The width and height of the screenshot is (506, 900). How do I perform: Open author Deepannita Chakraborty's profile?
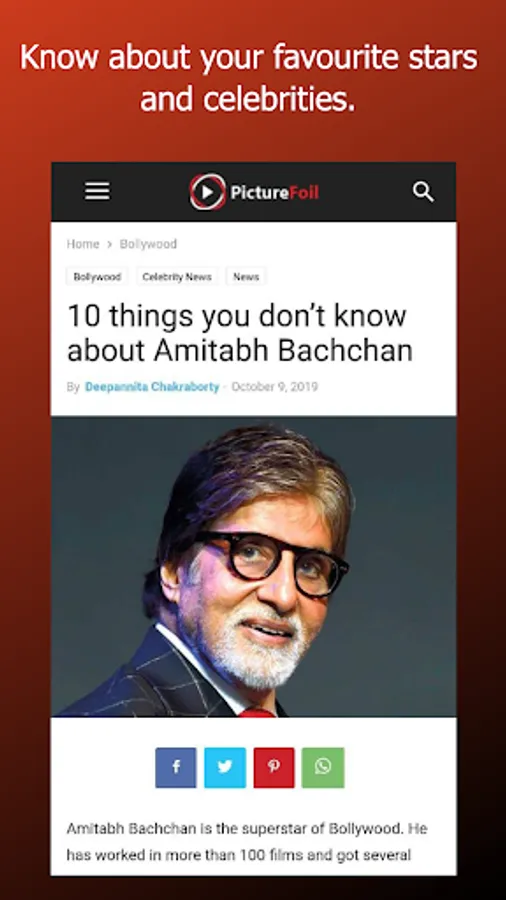[152, 387]
